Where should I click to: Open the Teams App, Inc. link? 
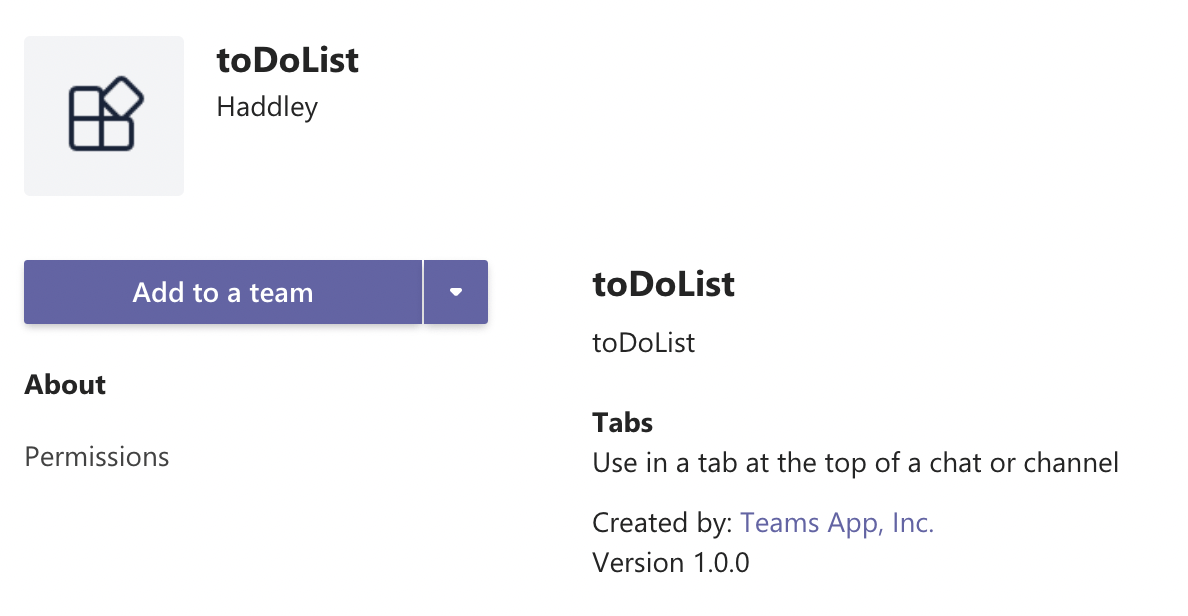click(837, 523)
